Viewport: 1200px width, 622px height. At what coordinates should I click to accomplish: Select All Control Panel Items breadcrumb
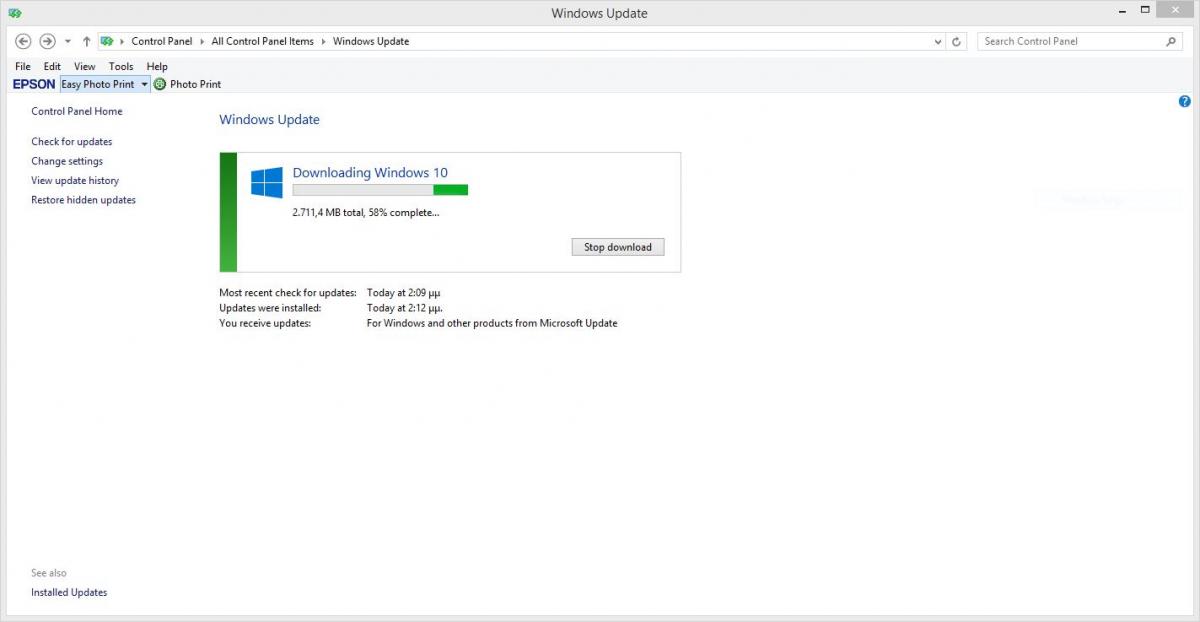pos(262,42)
